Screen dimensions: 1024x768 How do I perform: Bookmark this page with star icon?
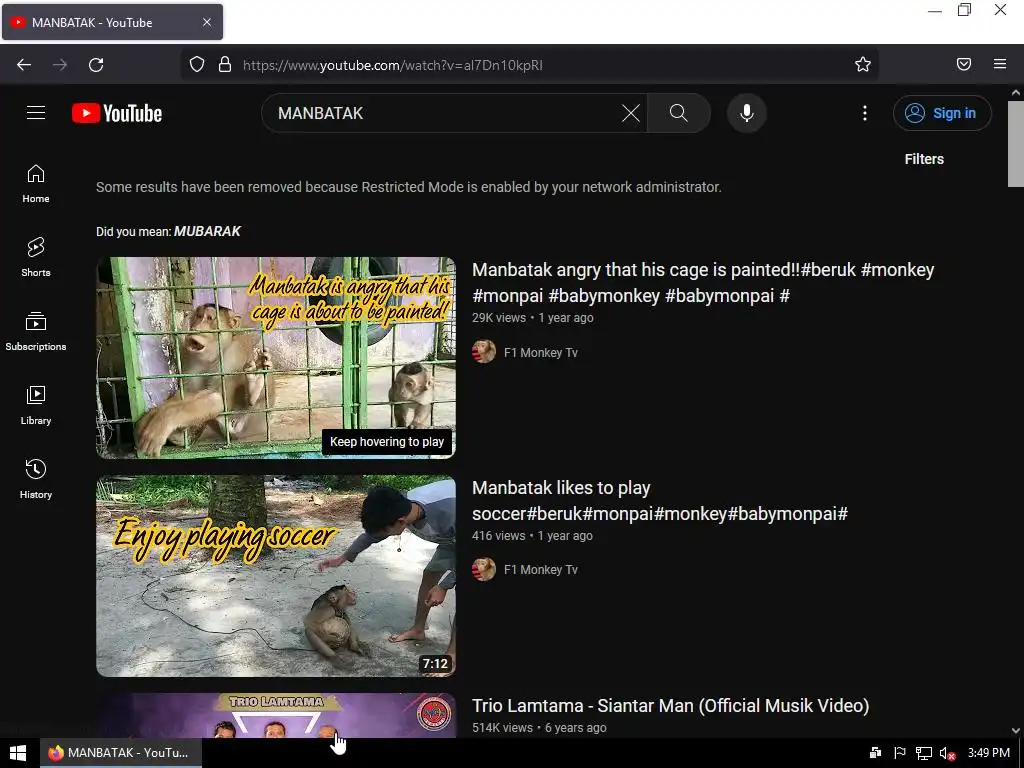(863, 64)
